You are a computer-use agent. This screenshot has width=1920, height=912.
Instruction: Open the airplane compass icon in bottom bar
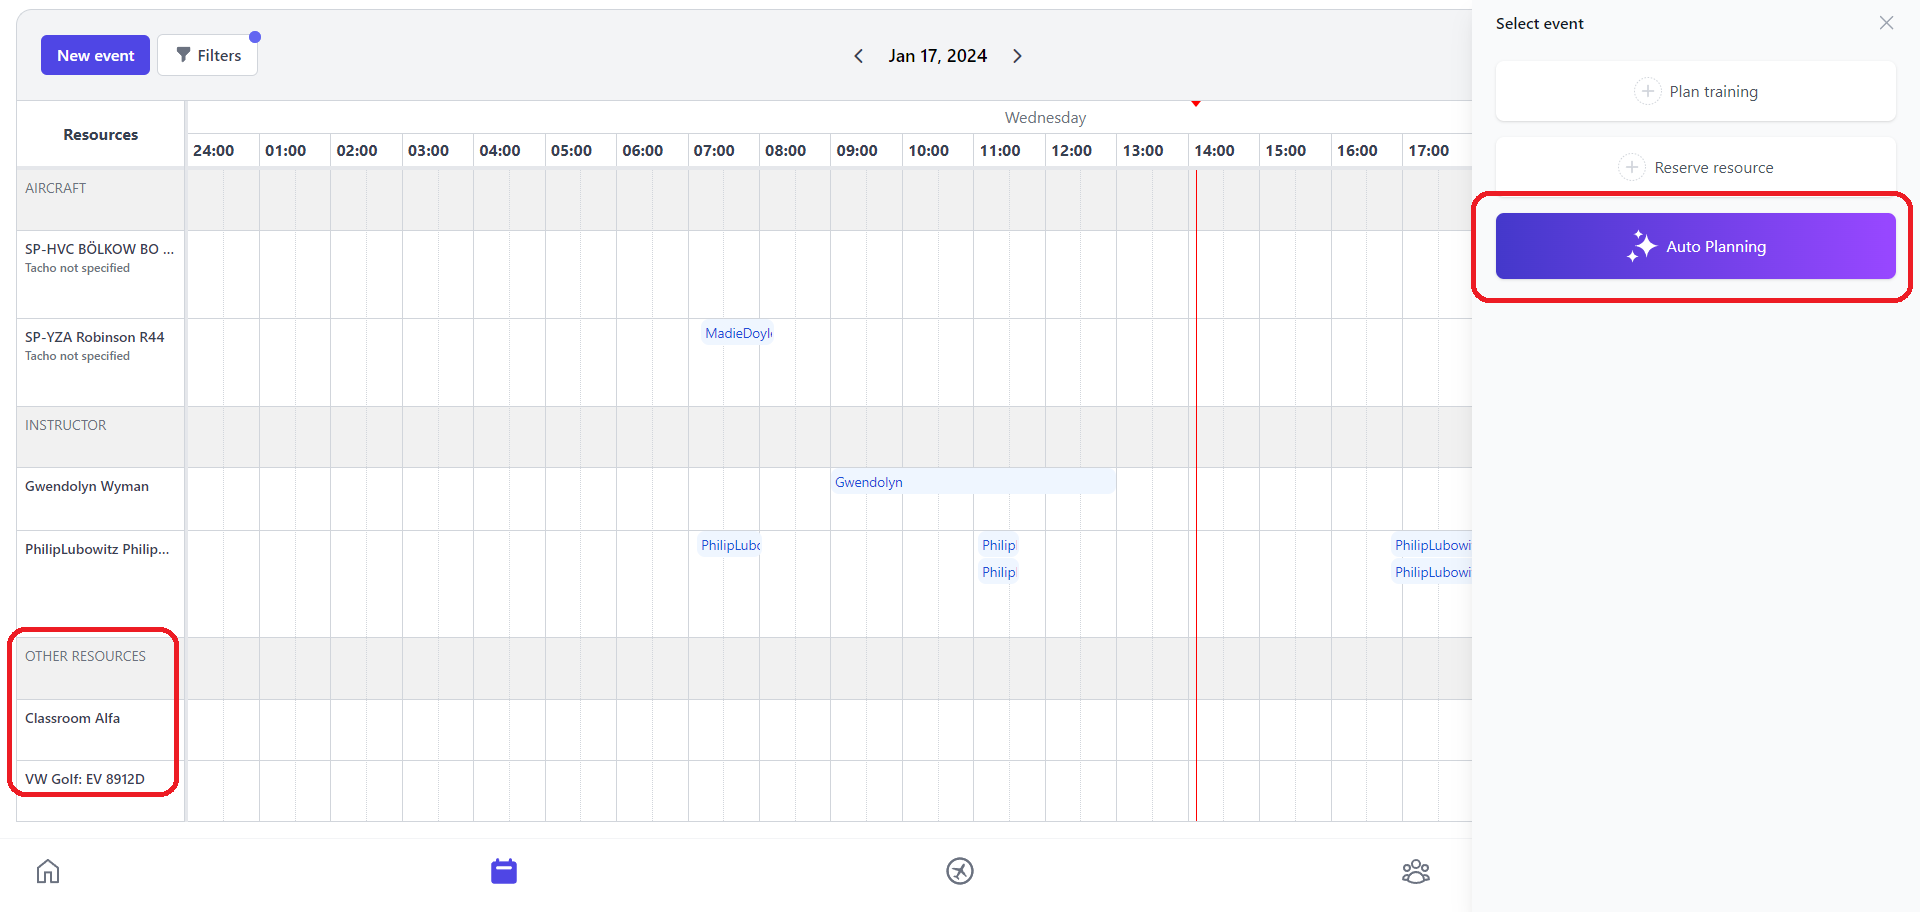click(x=960, y=871)
